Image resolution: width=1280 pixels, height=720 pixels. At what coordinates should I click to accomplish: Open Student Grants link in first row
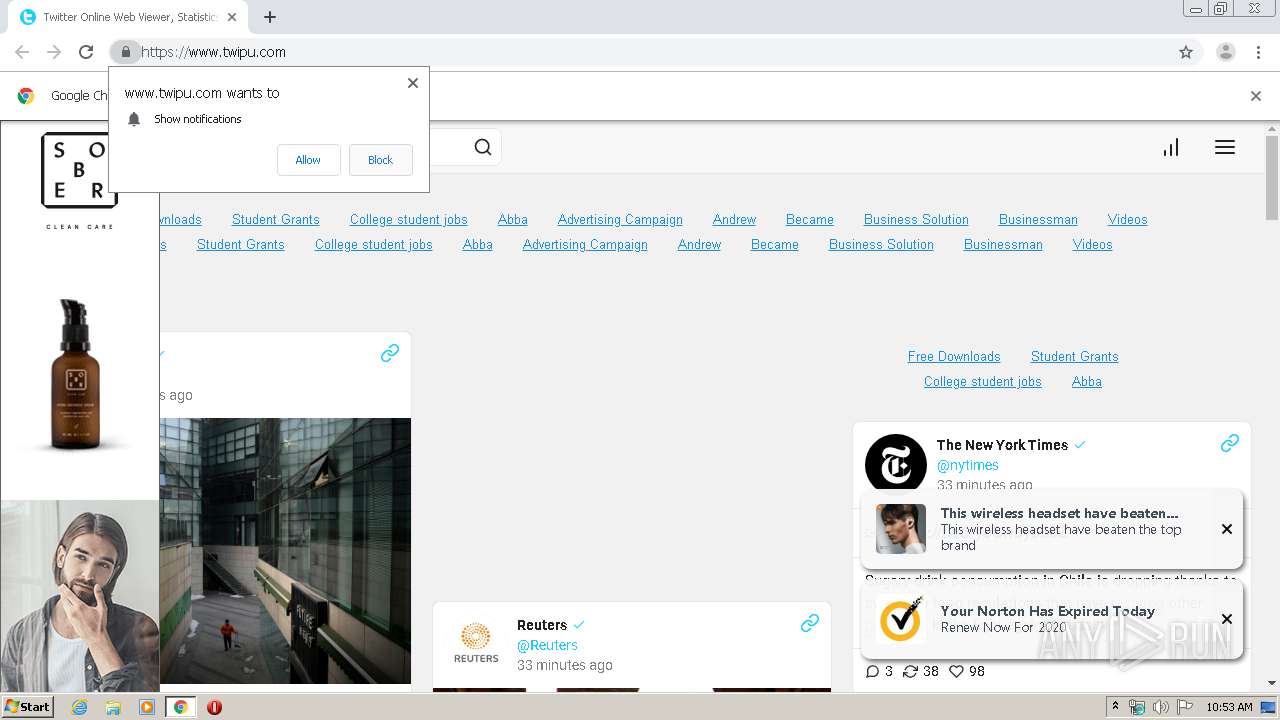(276, 219)
